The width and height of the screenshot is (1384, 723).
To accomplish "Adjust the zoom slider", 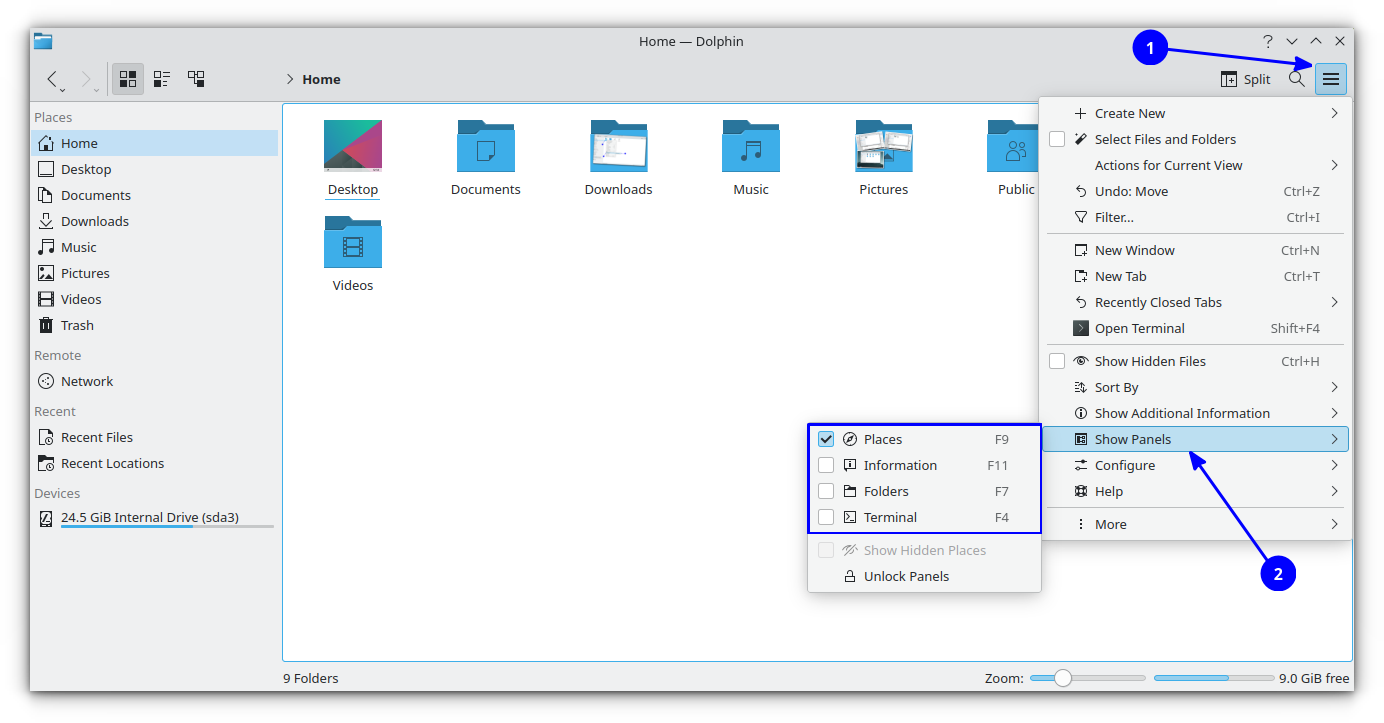I will (x=1063, y=677).
